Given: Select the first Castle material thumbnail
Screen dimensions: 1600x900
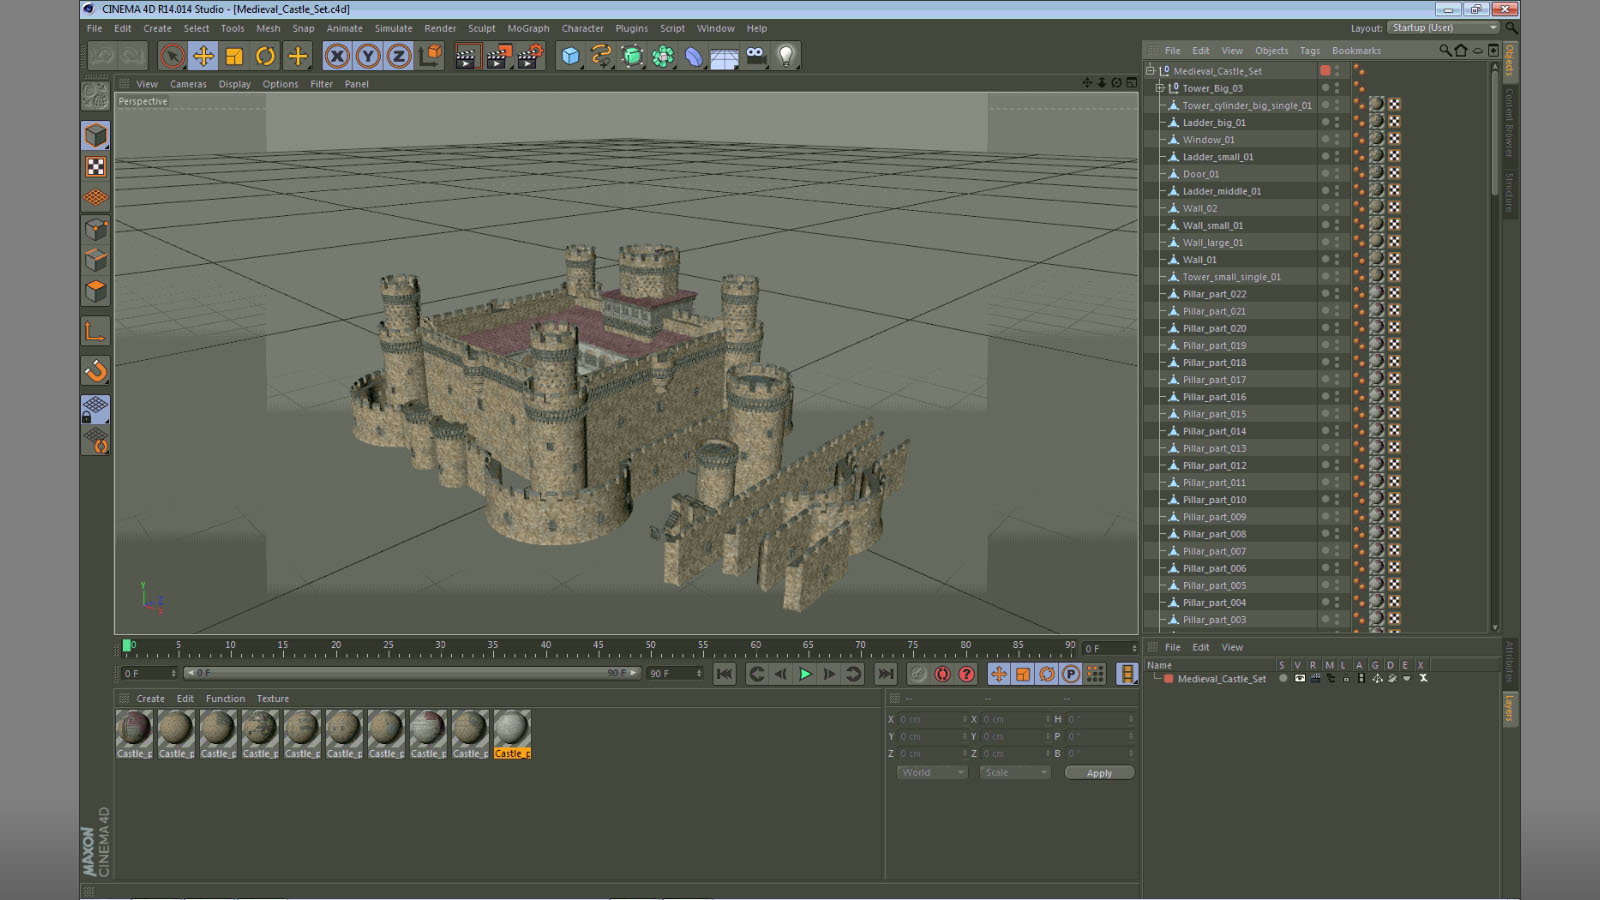Looking at the screenshot, I should point(134,729).
